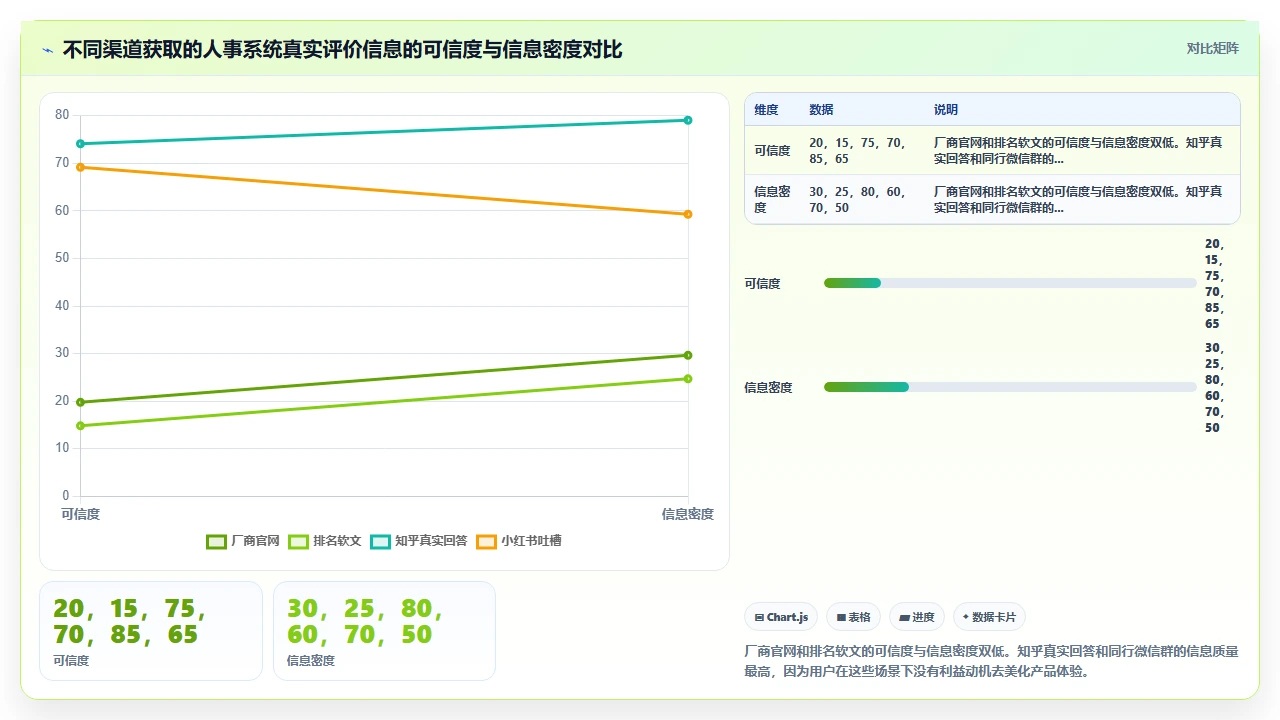Click the 信息密度 progress bar label
The height and width of the screenshot is (720, 1280).
point(768,388)
